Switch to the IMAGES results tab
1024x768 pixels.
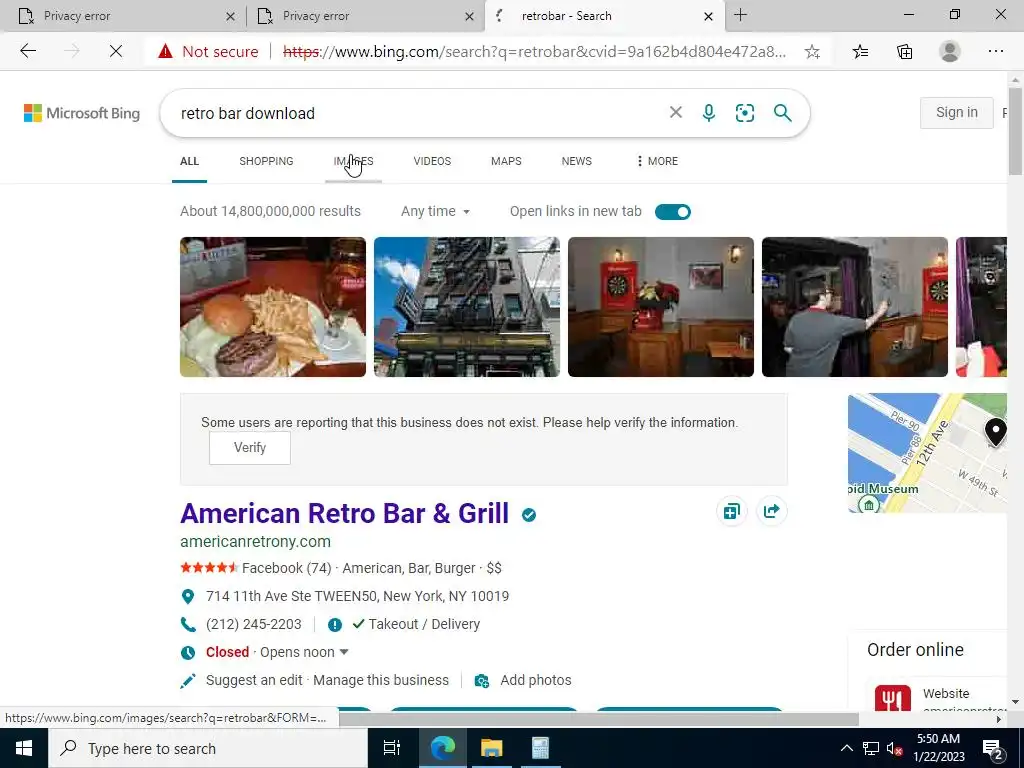353,161
